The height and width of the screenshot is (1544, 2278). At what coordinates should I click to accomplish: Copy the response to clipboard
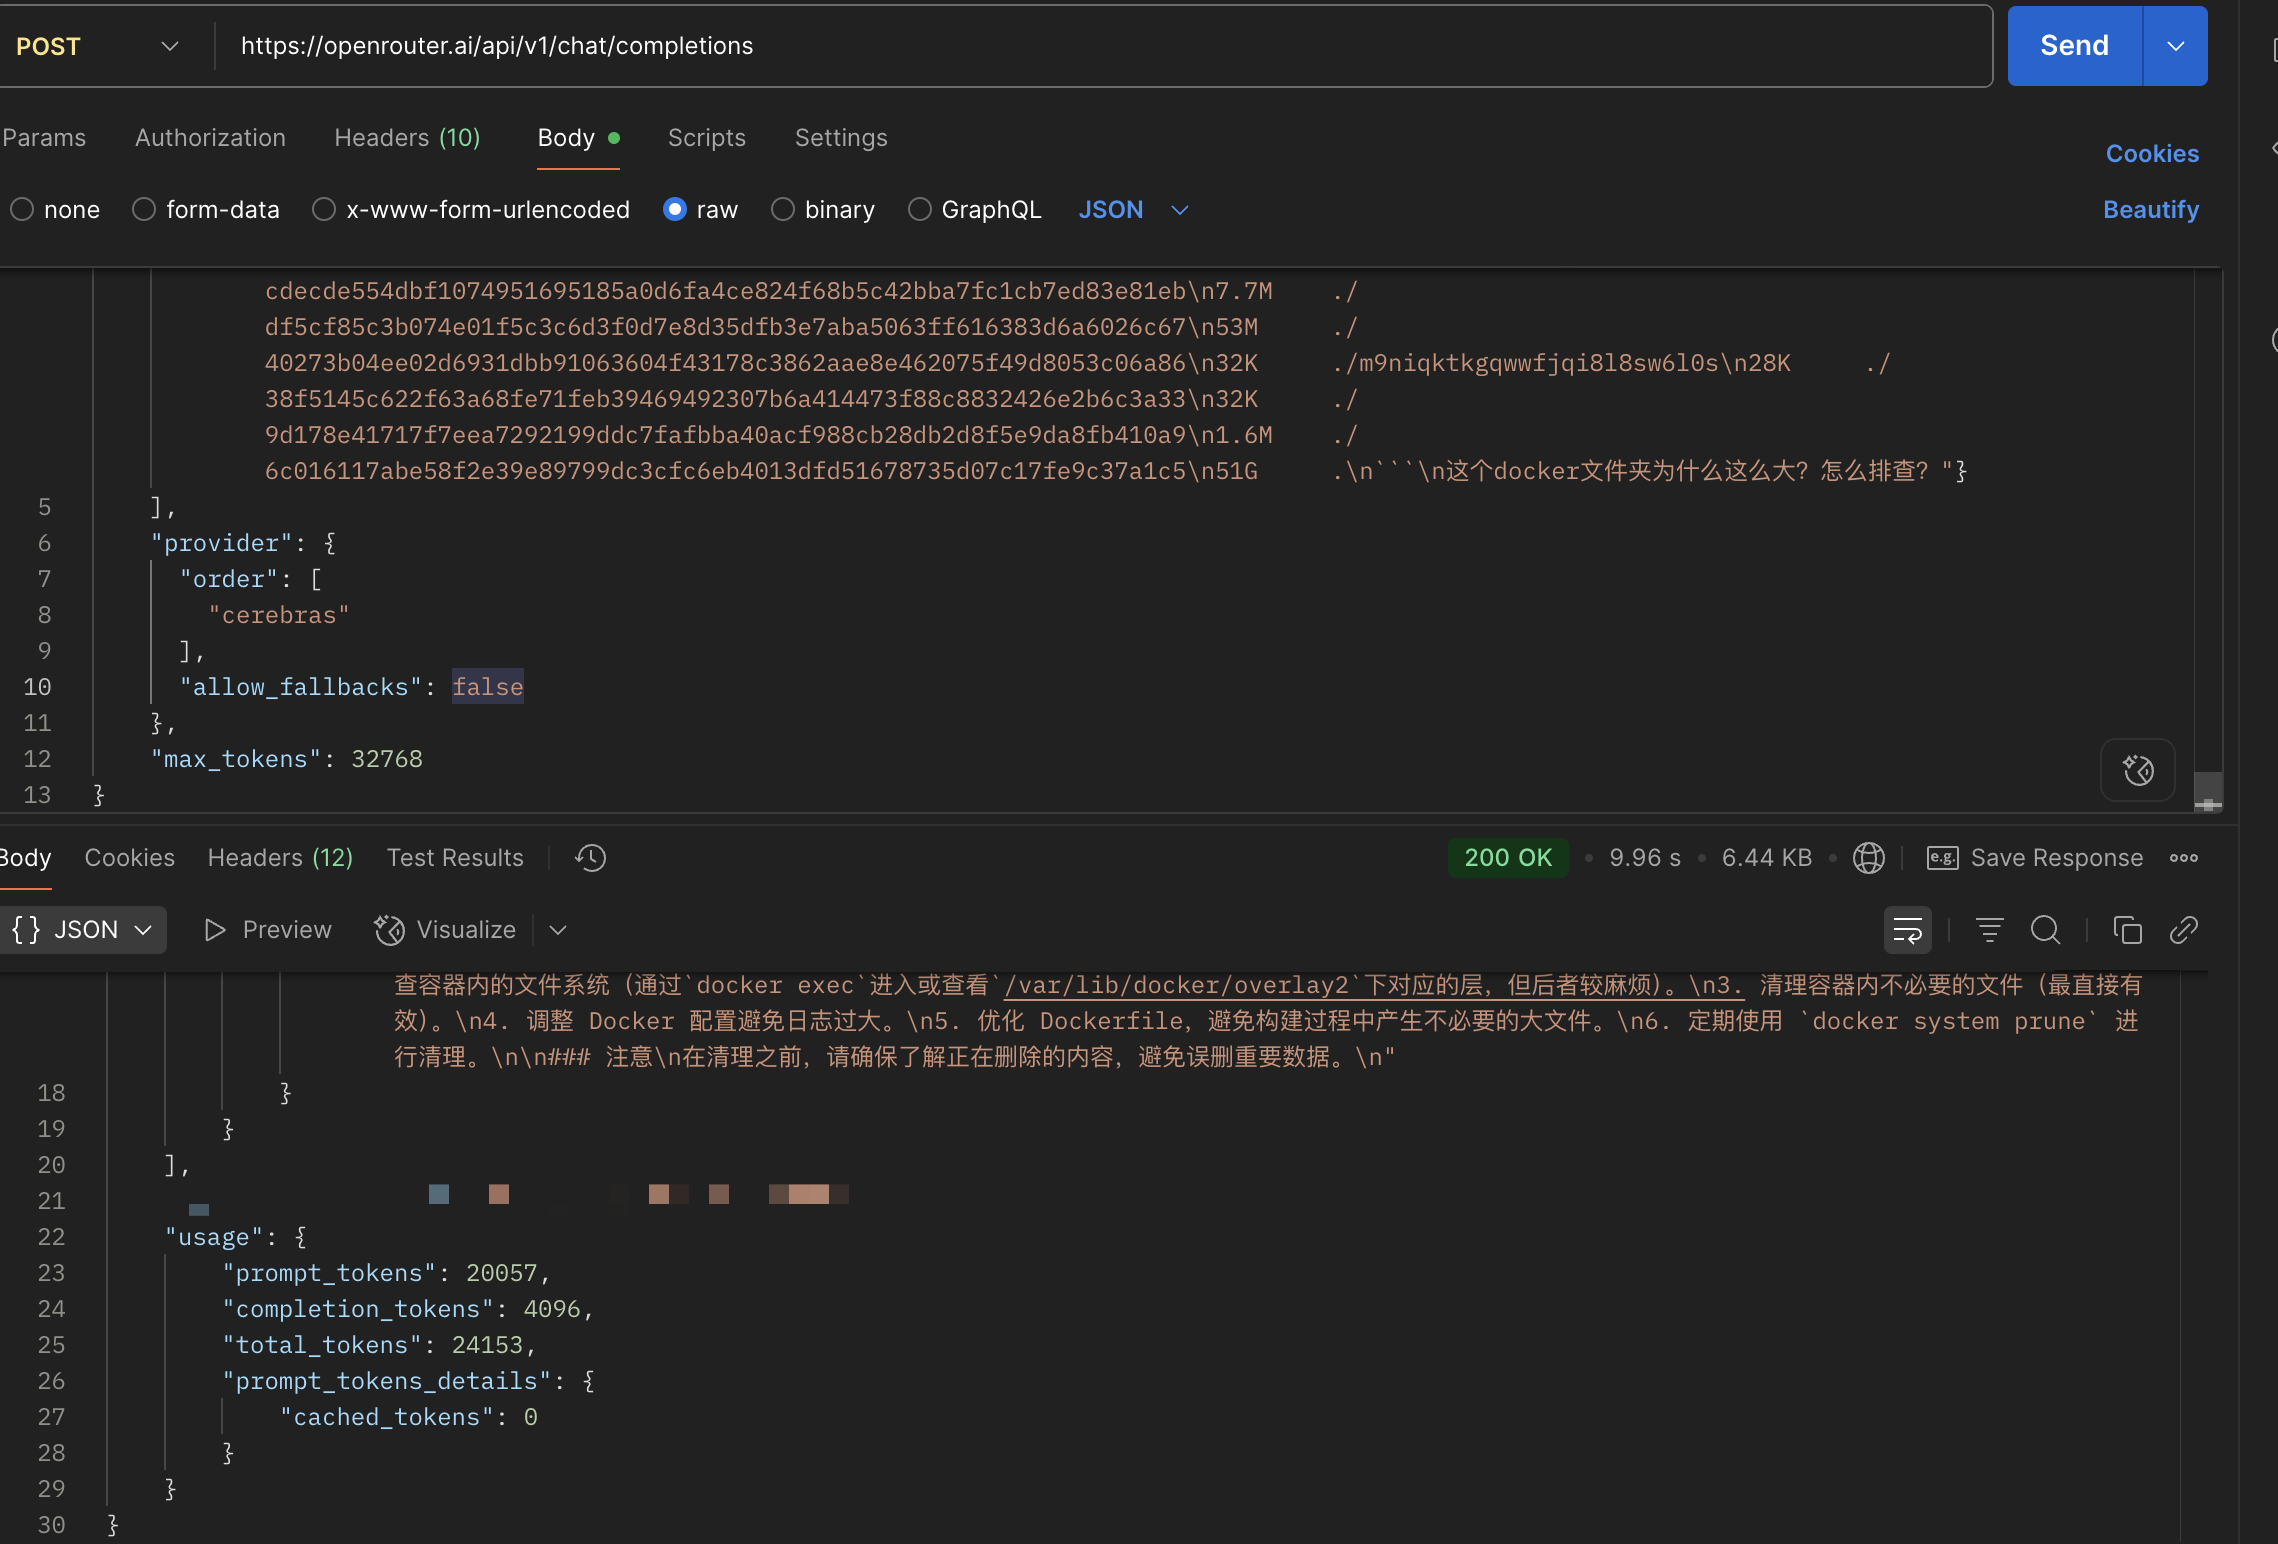[2127, 930]
